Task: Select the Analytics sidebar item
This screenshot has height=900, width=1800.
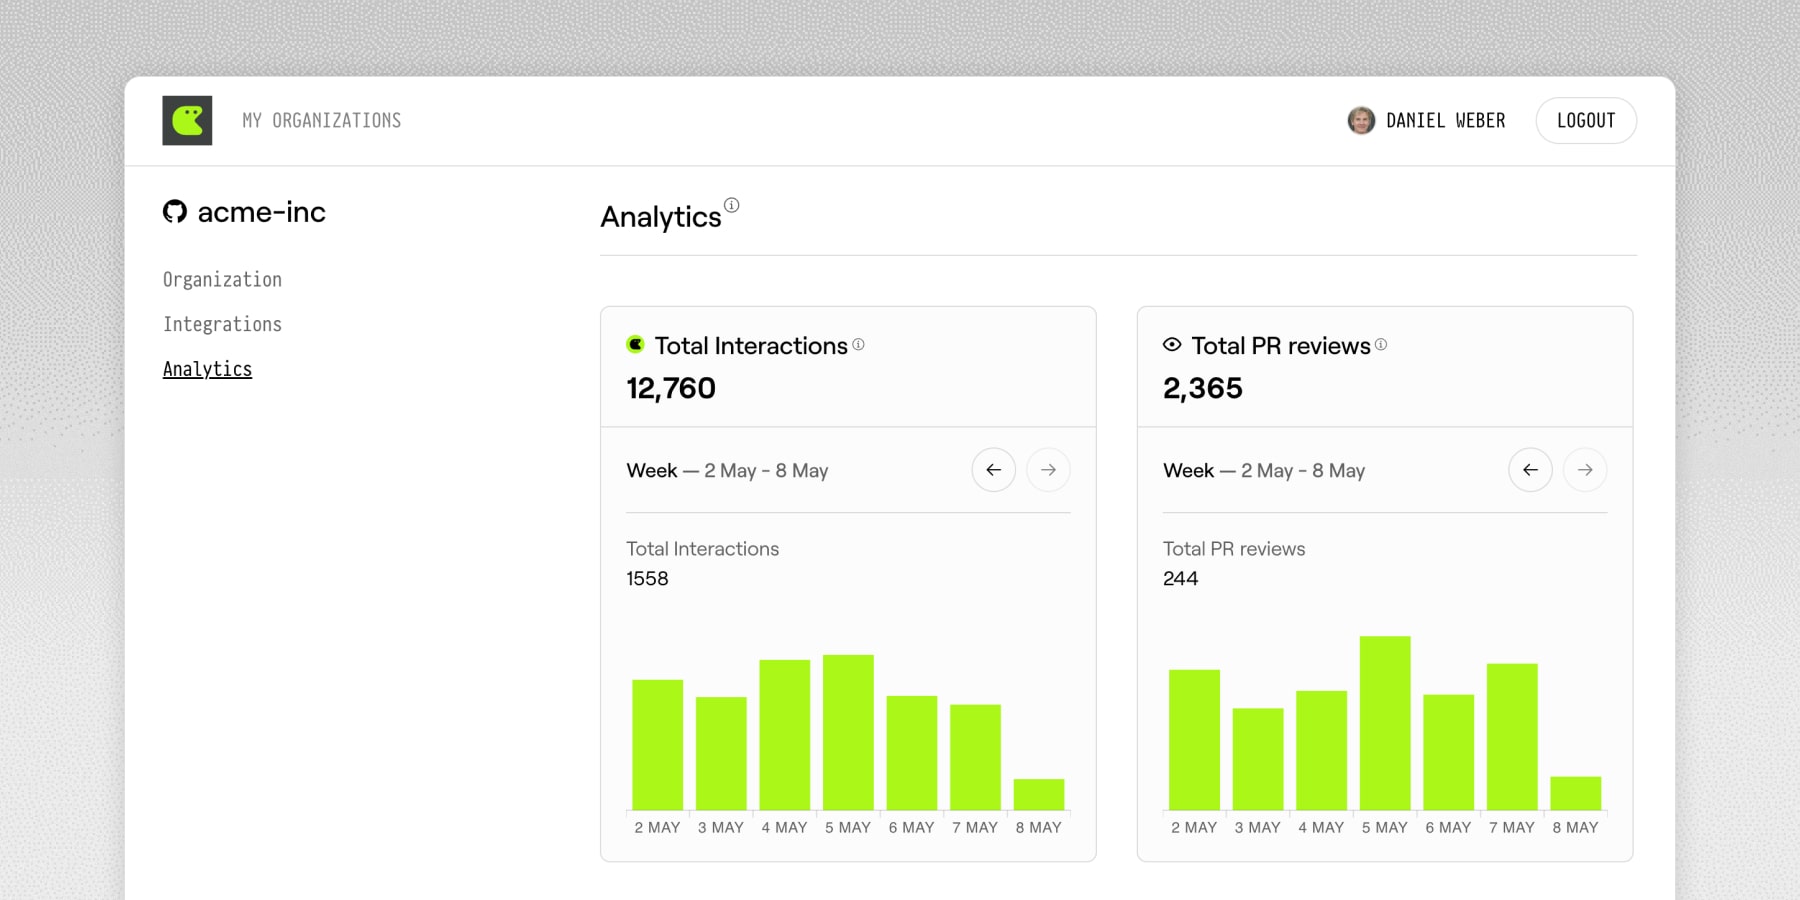Action: coord(207,369)
